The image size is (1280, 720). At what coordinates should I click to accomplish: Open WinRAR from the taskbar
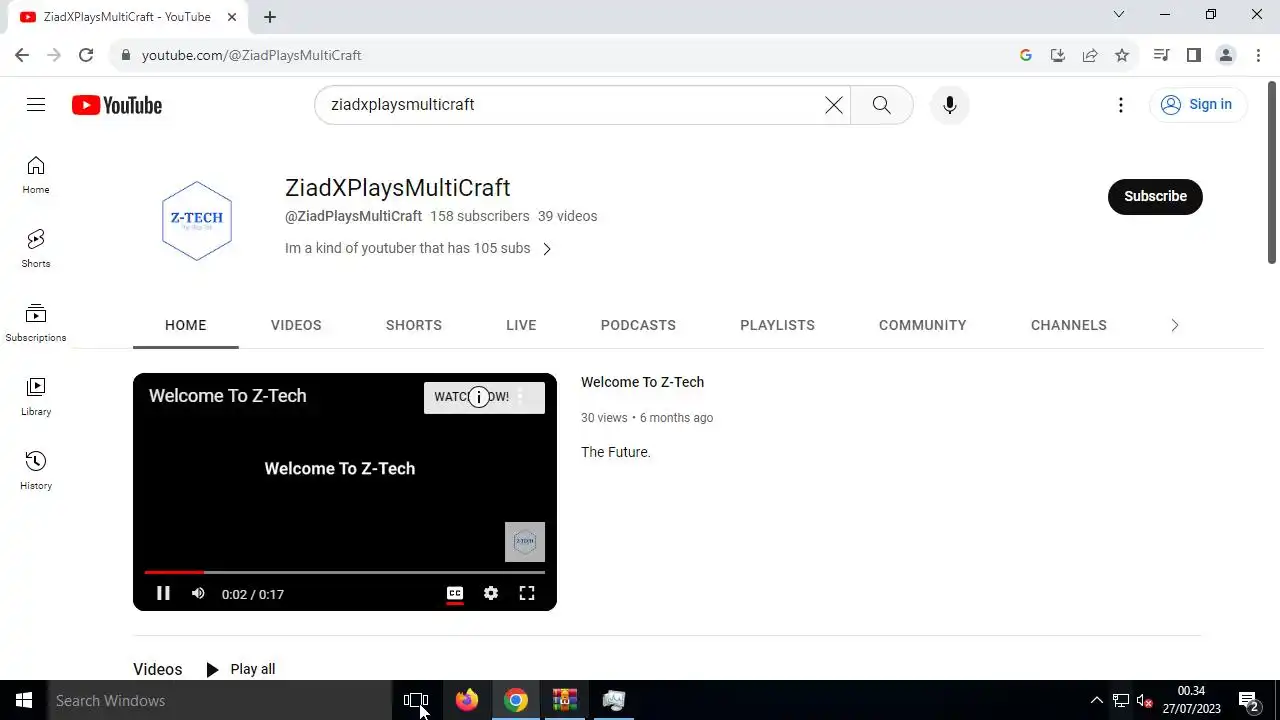[565, 700]
